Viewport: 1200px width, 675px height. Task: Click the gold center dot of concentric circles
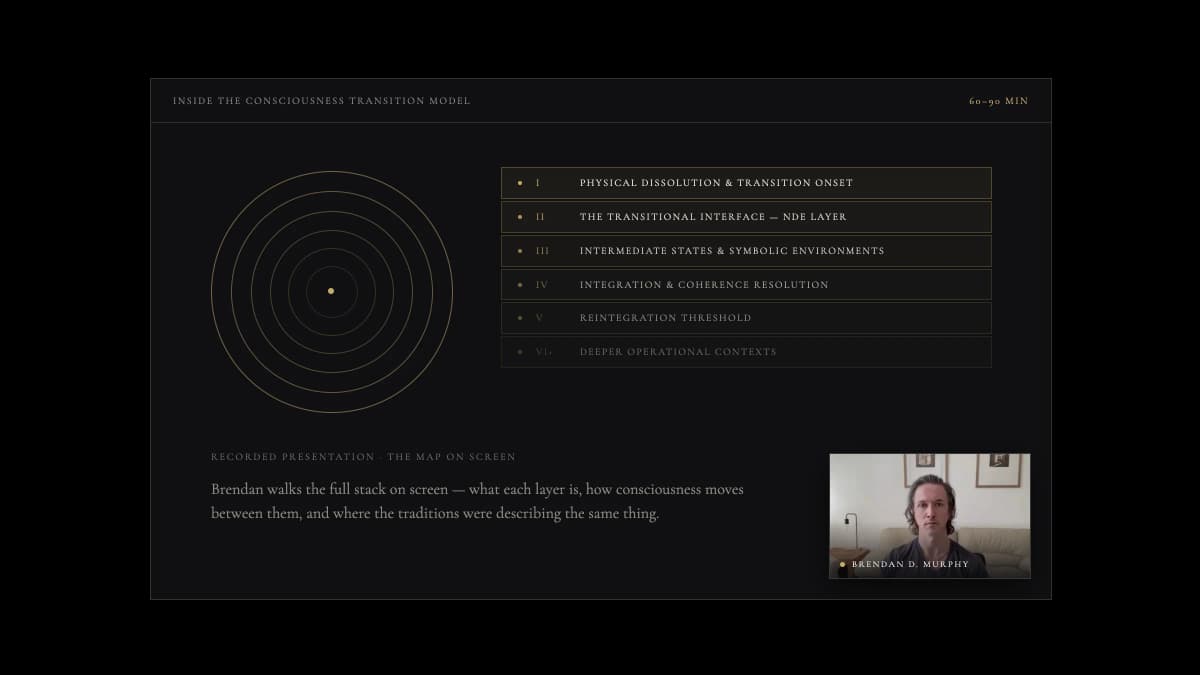pos(331,291)
